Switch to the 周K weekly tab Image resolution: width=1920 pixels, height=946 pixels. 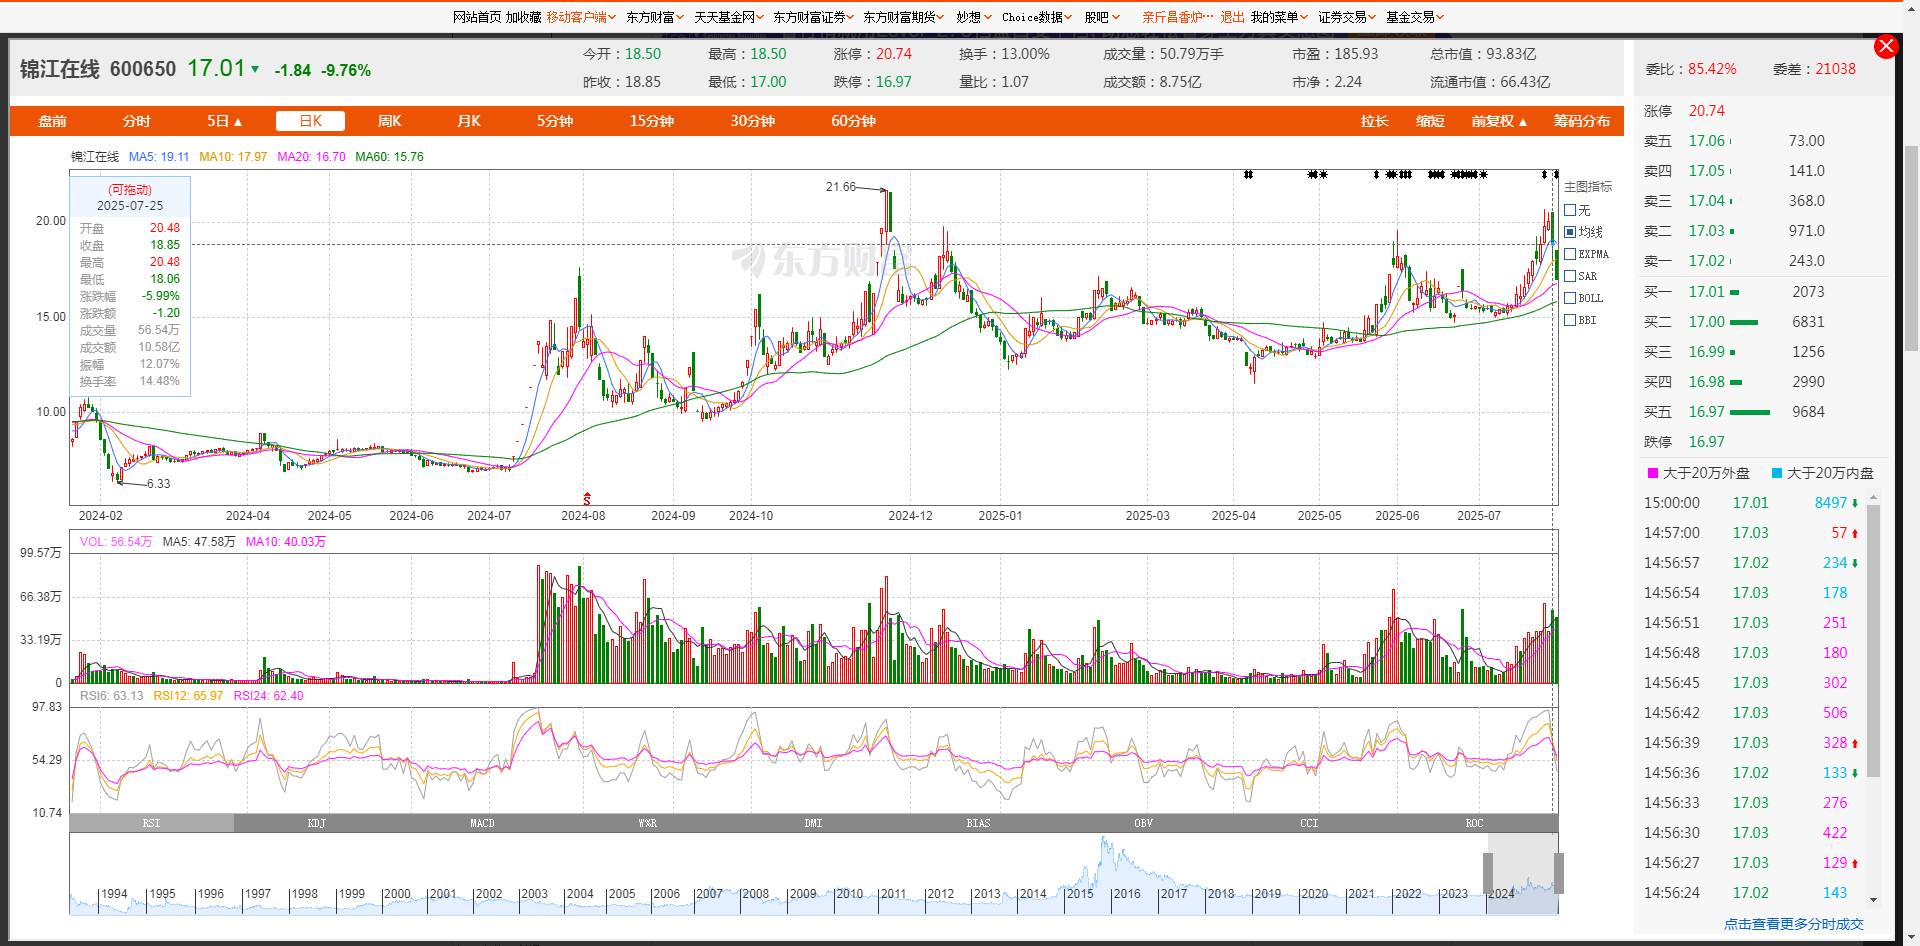(389, 121)
